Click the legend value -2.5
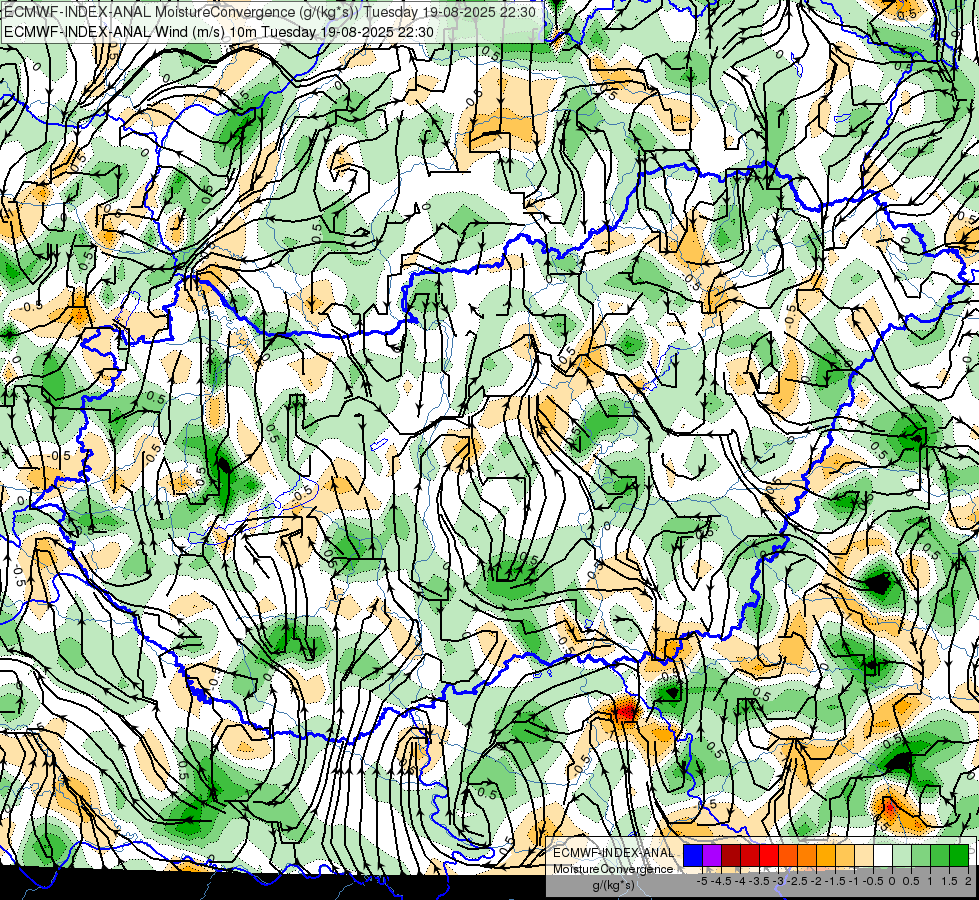 (x=797, y=881)
